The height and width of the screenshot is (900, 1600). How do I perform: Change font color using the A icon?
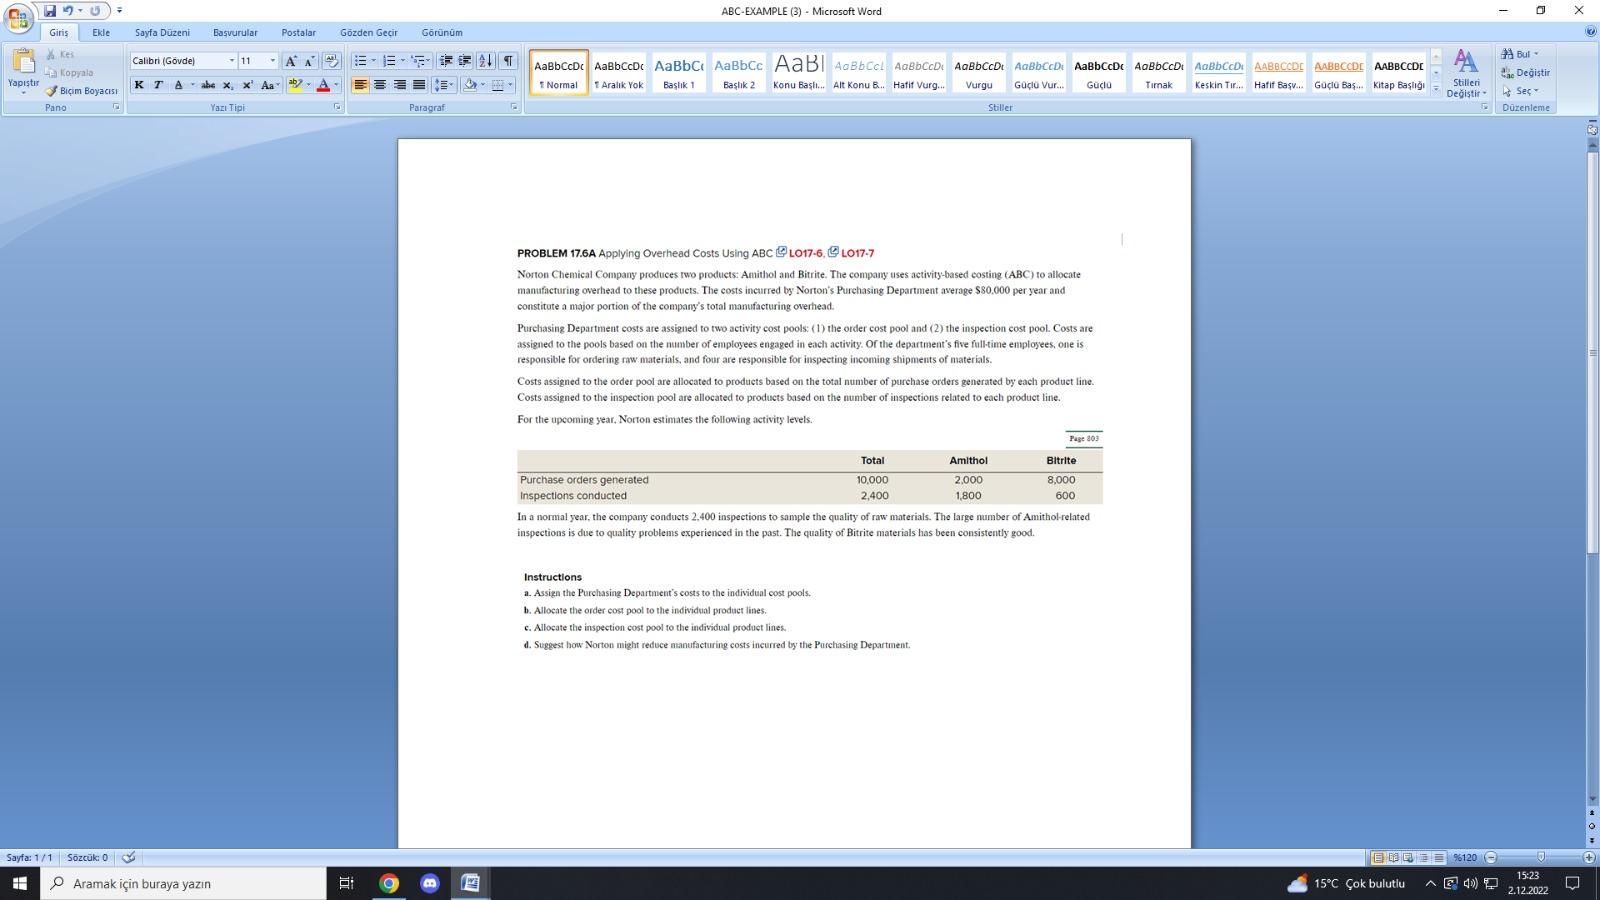click(x=322, y=84)
